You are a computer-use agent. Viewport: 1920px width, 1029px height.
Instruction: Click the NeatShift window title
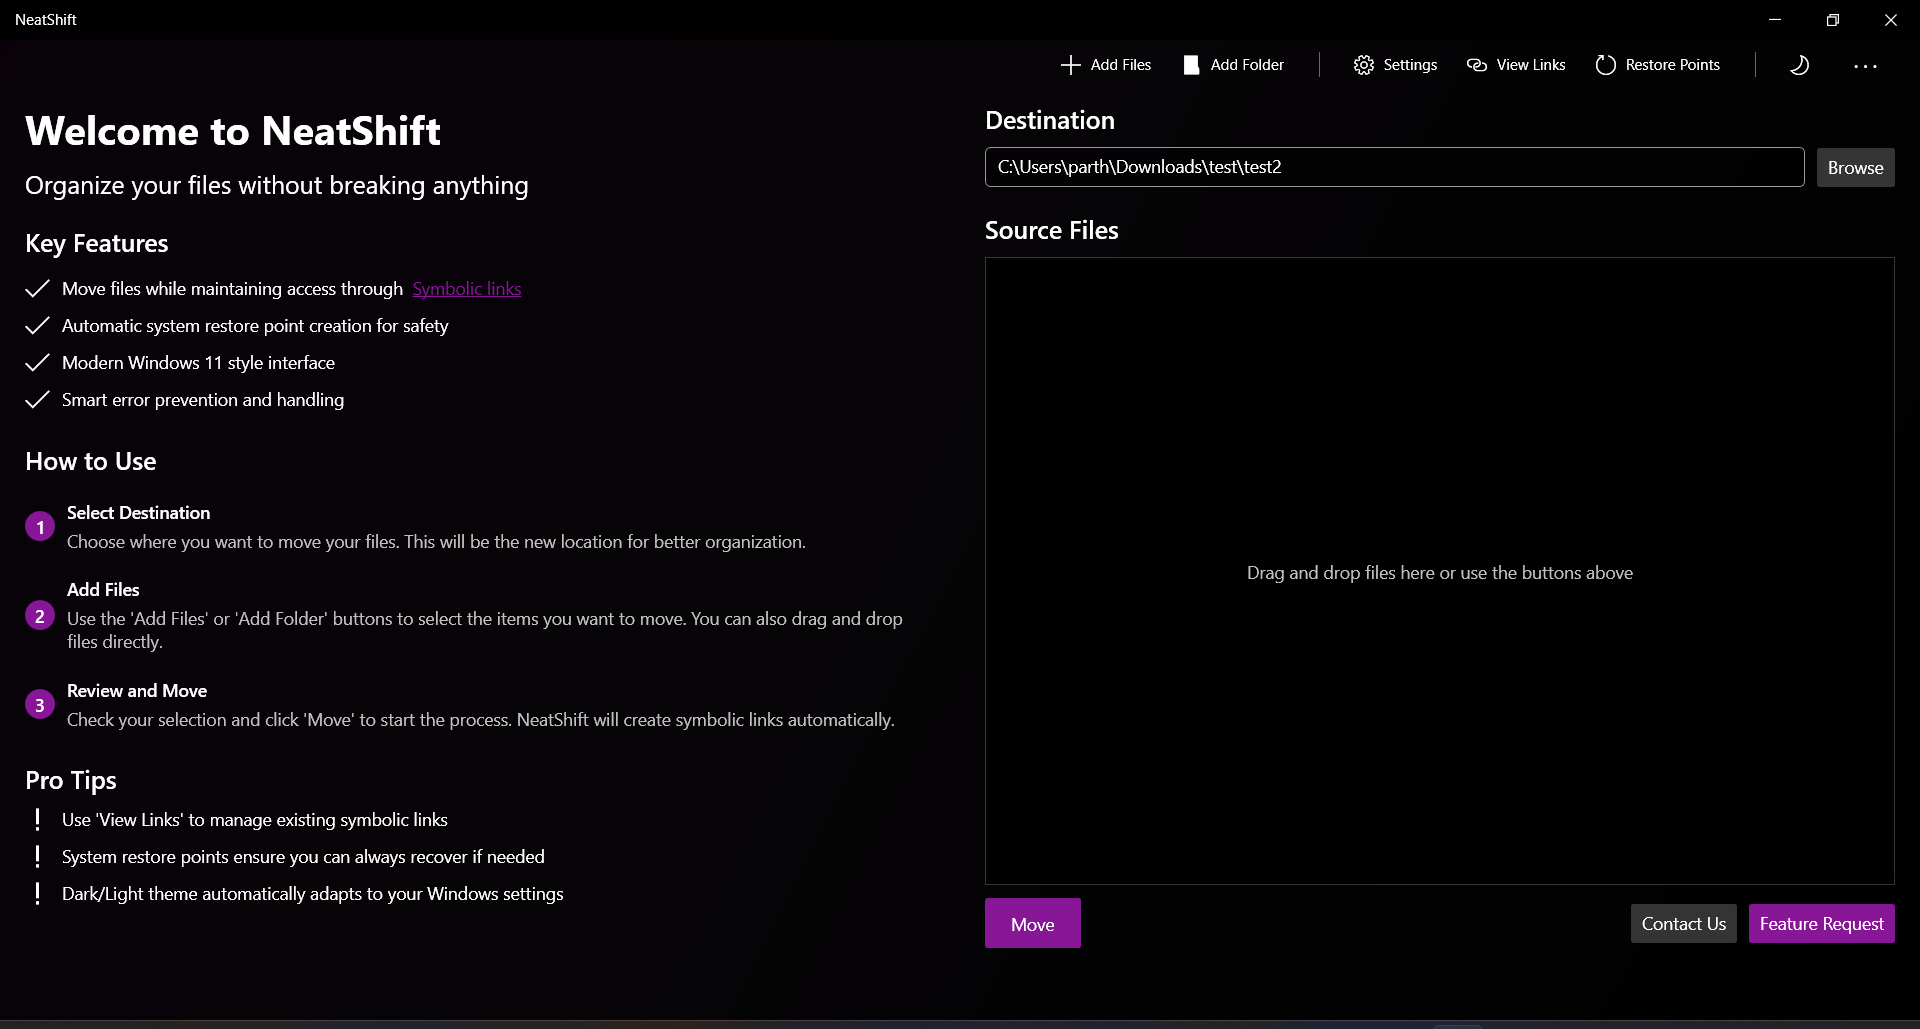(x=46, y=20)
